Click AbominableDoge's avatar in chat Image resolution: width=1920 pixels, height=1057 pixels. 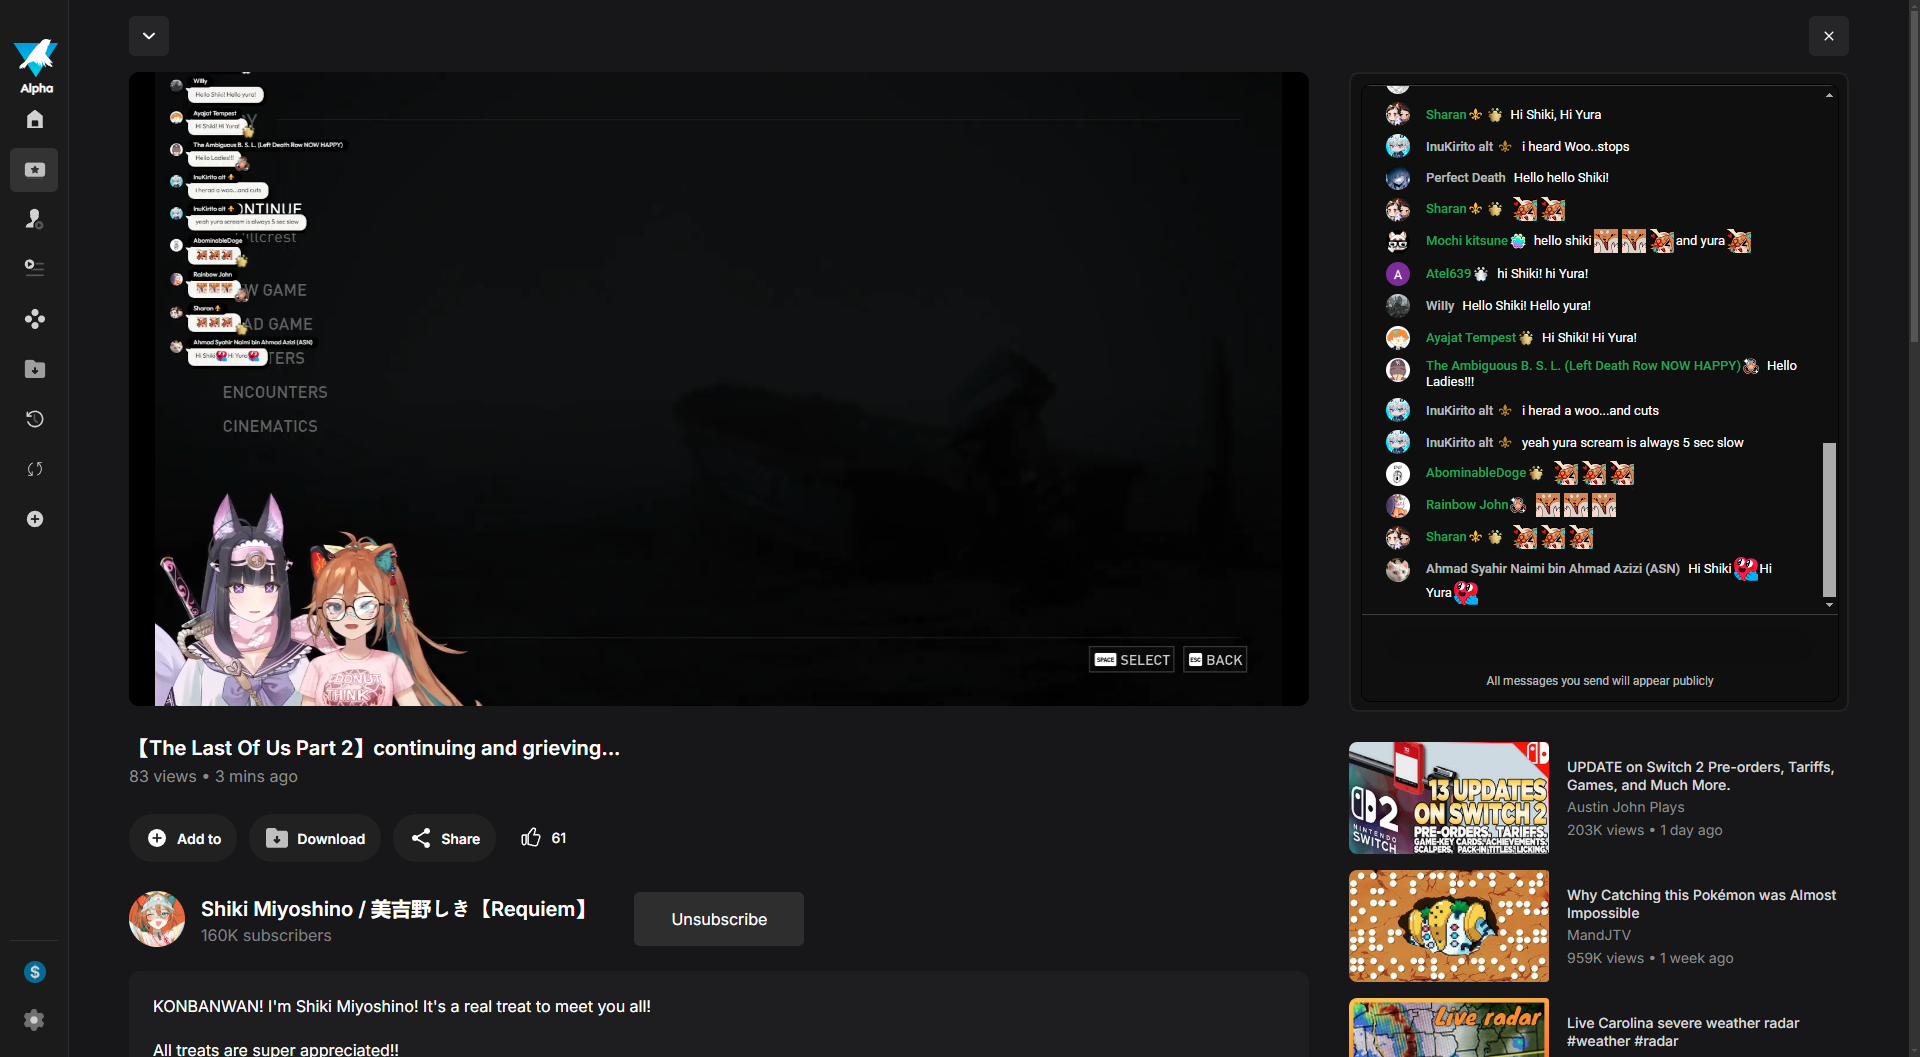(1398, 473)
